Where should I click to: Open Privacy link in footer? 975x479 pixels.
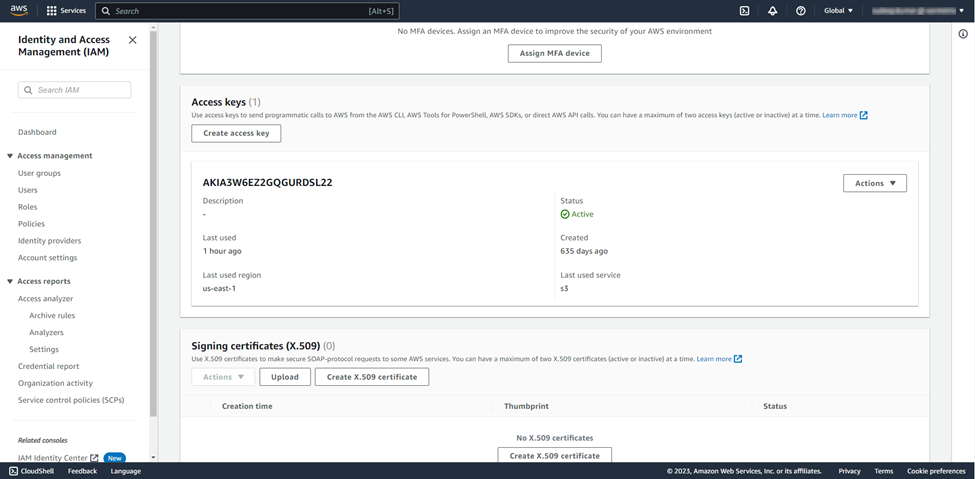pos(849,471)
